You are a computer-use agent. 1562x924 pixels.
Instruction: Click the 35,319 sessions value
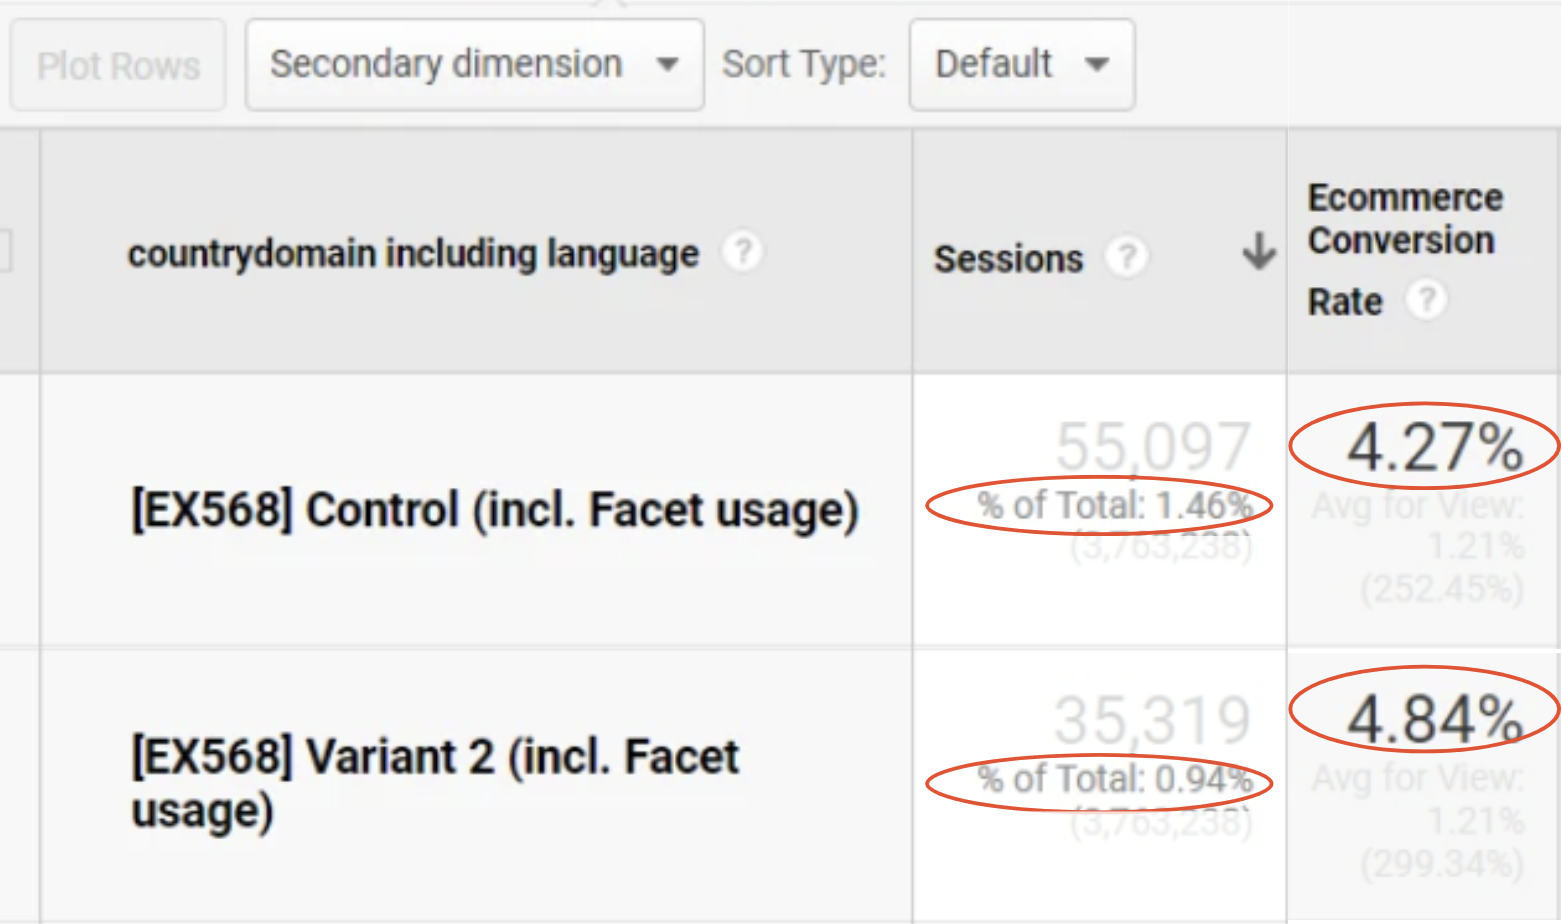(x=1153, y=720)
